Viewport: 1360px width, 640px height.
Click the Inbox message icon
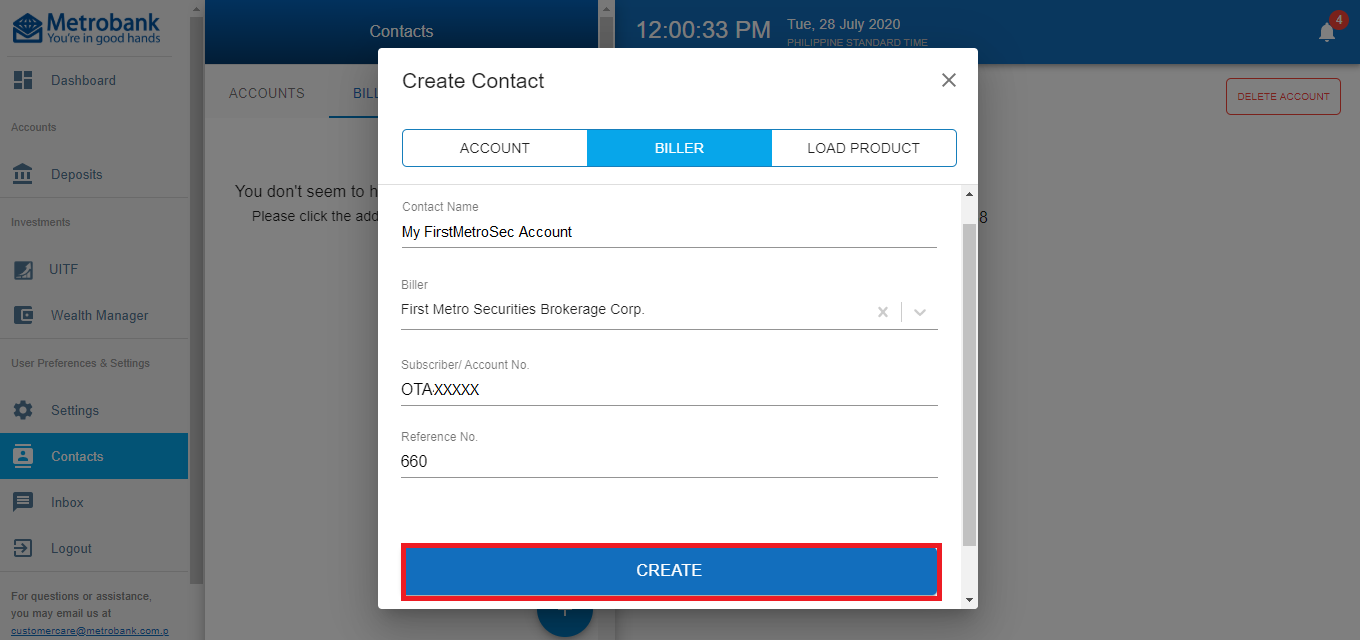(x=23, y=502)
